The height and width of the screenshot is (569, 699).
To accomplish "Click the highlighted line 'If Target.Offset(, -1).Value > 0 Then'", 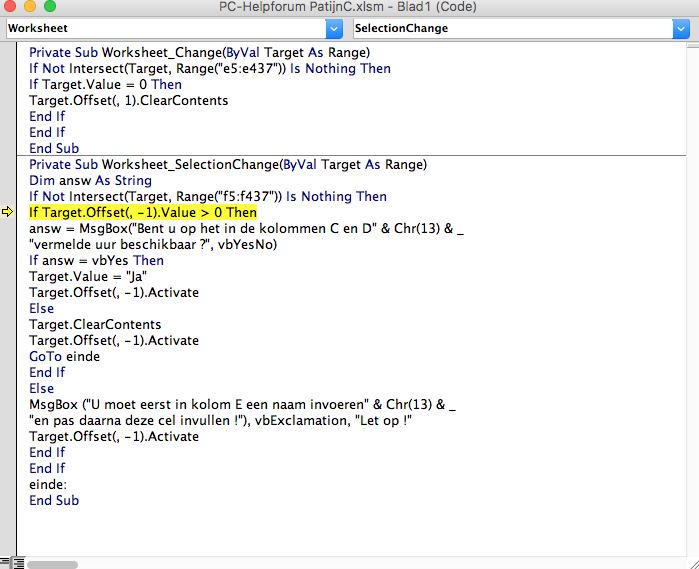I will click(x=143, y=213).
